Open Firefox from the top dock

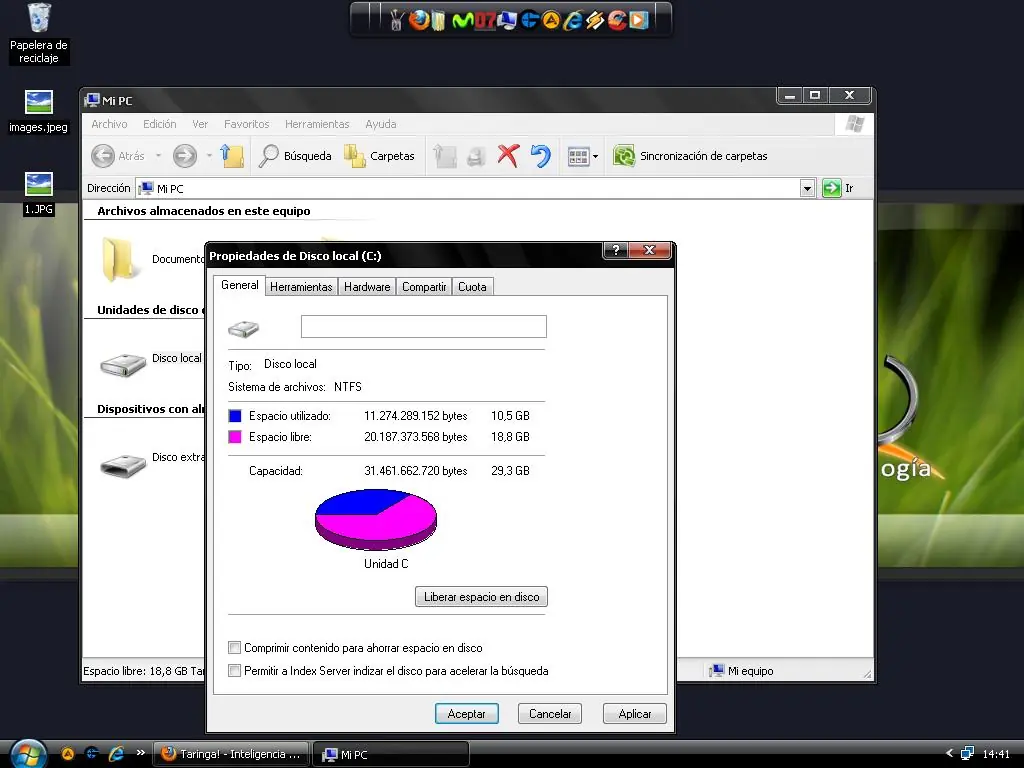click(419, 20)
